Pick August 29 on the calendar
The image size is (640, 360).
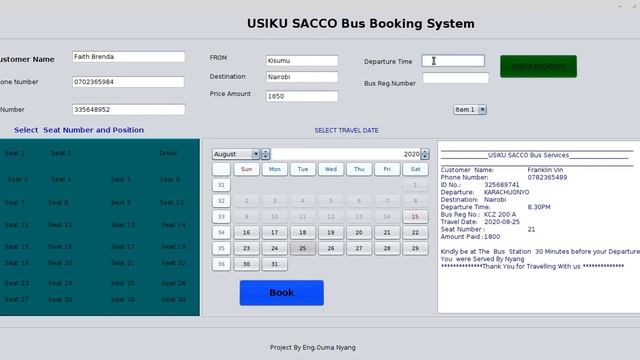(415, 248)
